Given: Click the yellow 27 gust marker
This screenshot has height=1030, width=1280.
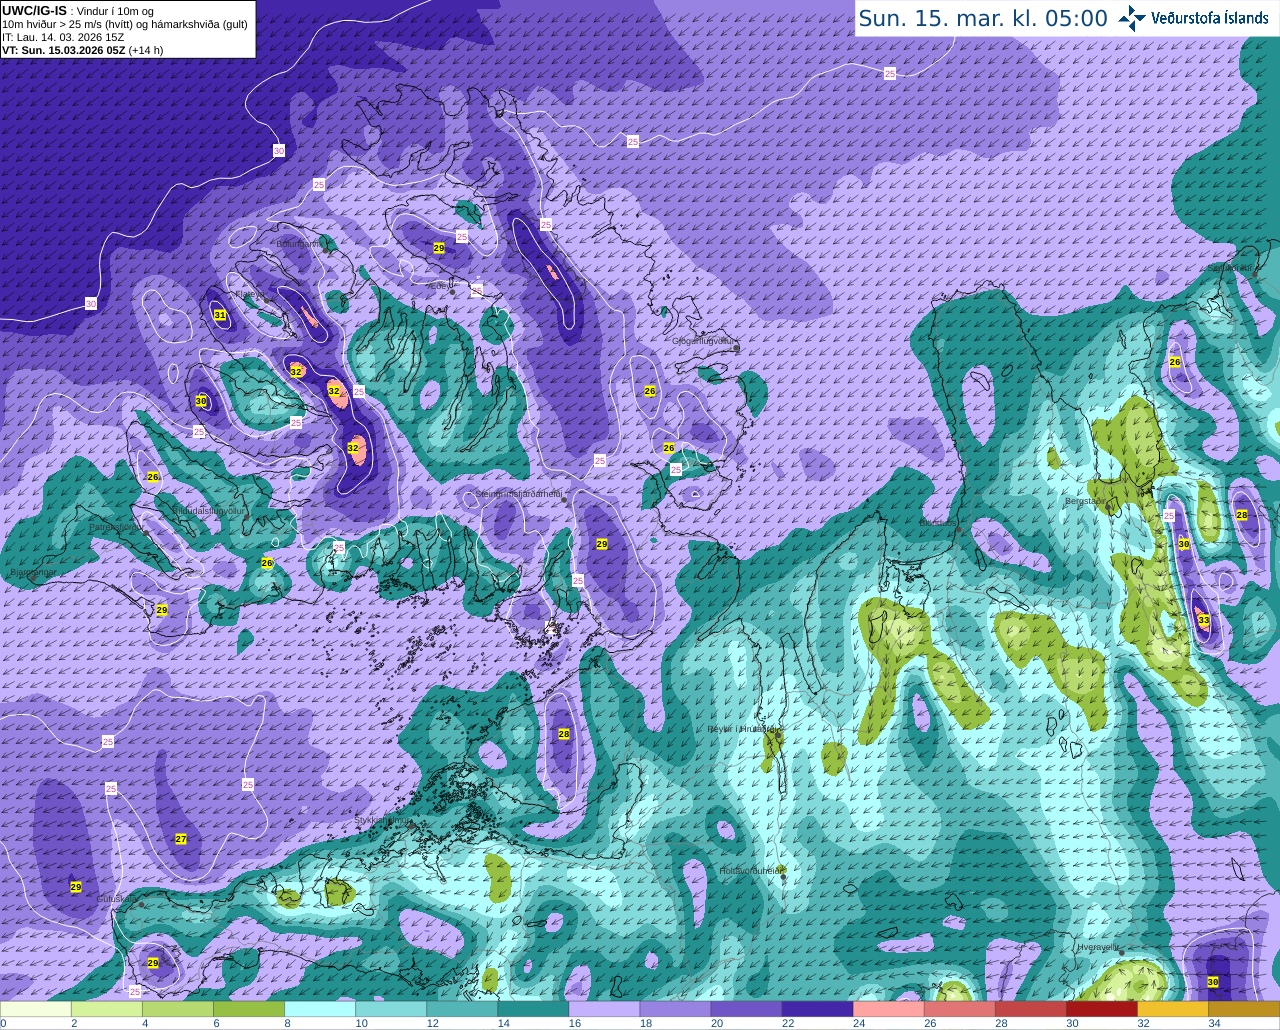Looking at the screenshot, I should [x=181, y=839].
